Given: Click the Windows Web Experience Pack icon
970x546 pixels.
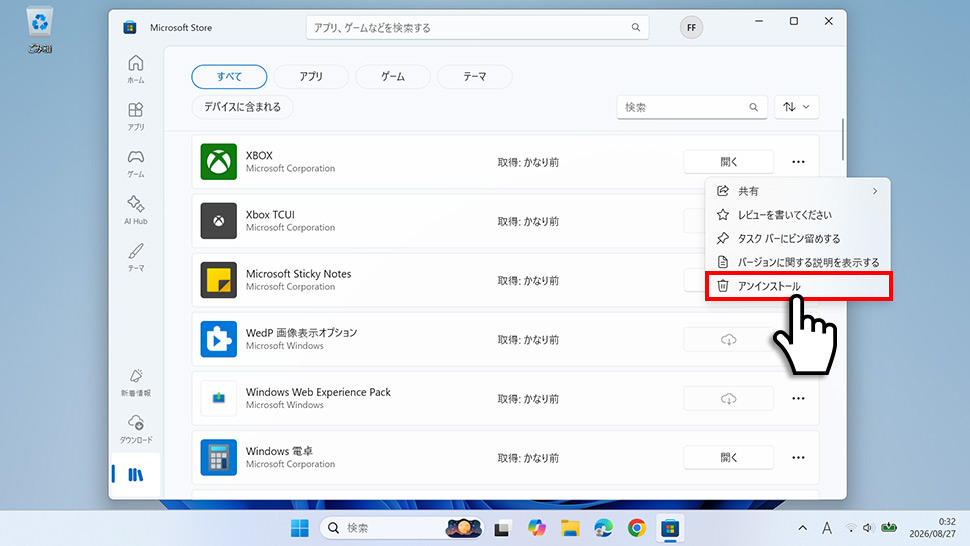Looking at the screenshot, I should [218, 398].
